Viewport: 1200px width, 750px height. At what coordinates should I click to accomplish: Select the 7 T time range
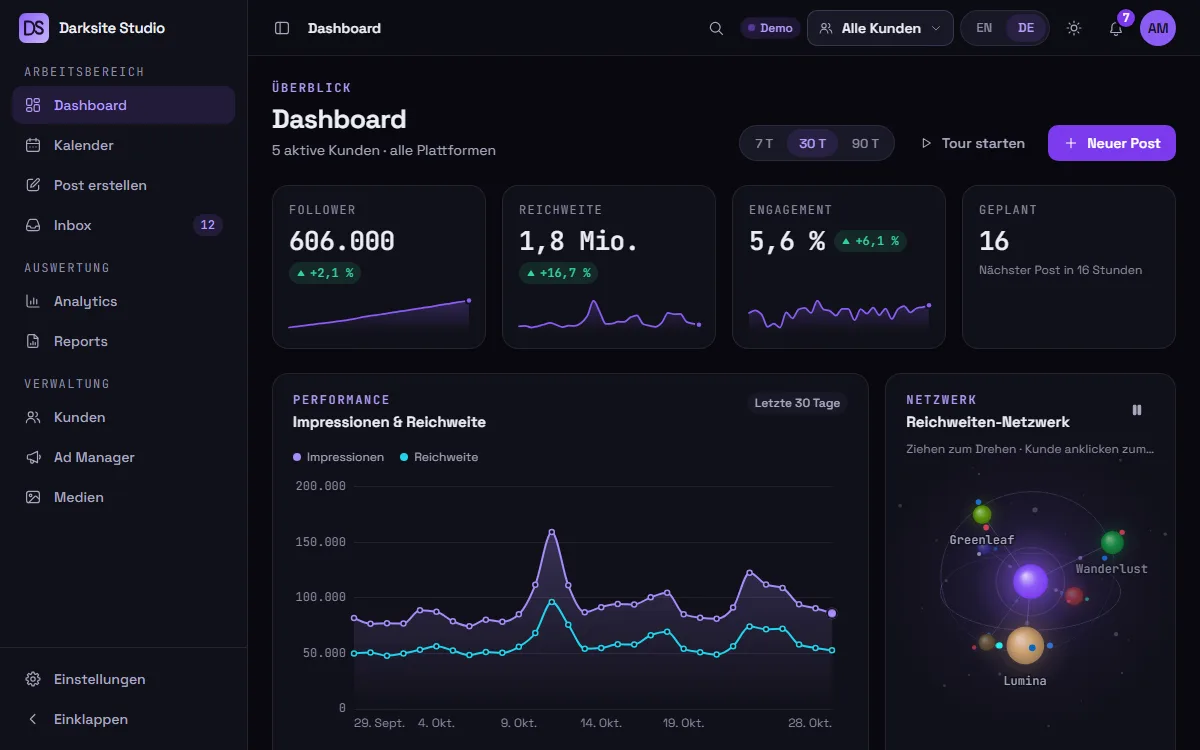(x=764, y=143)
